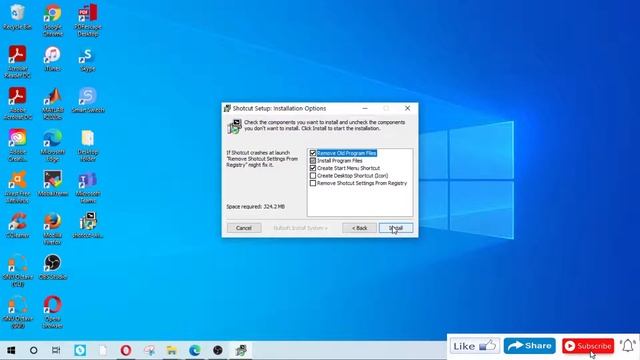This screenshot has width=640, height=360.
Task: Open File Explorer from the taskbar
Action: pyautogui.click(x=172, y=350)
